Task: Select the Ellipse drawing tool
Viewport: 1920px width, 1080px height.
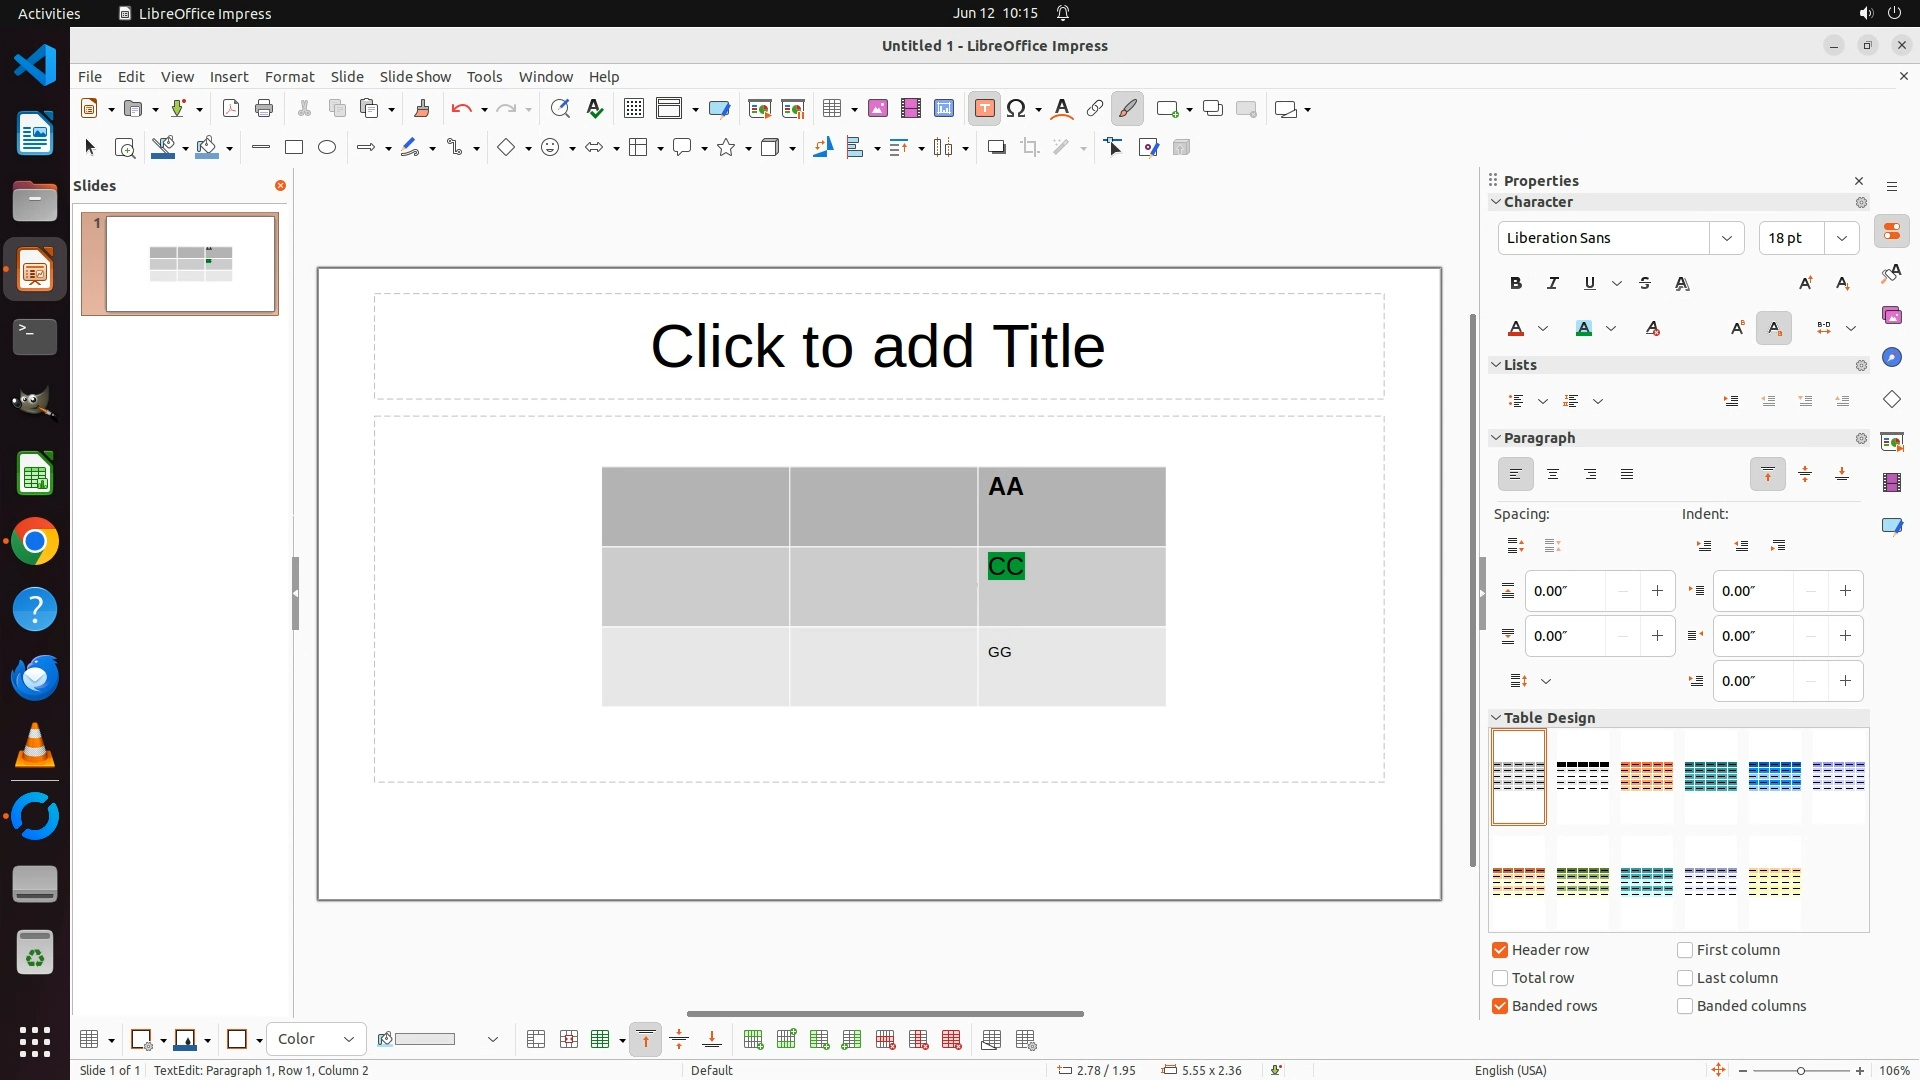Action: pos(327,148)
